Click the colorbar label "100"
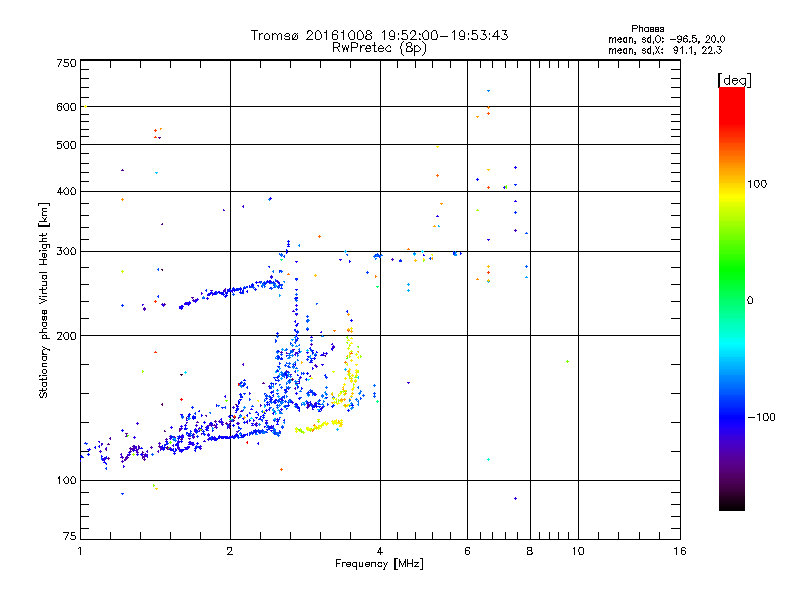 (757, 184)
